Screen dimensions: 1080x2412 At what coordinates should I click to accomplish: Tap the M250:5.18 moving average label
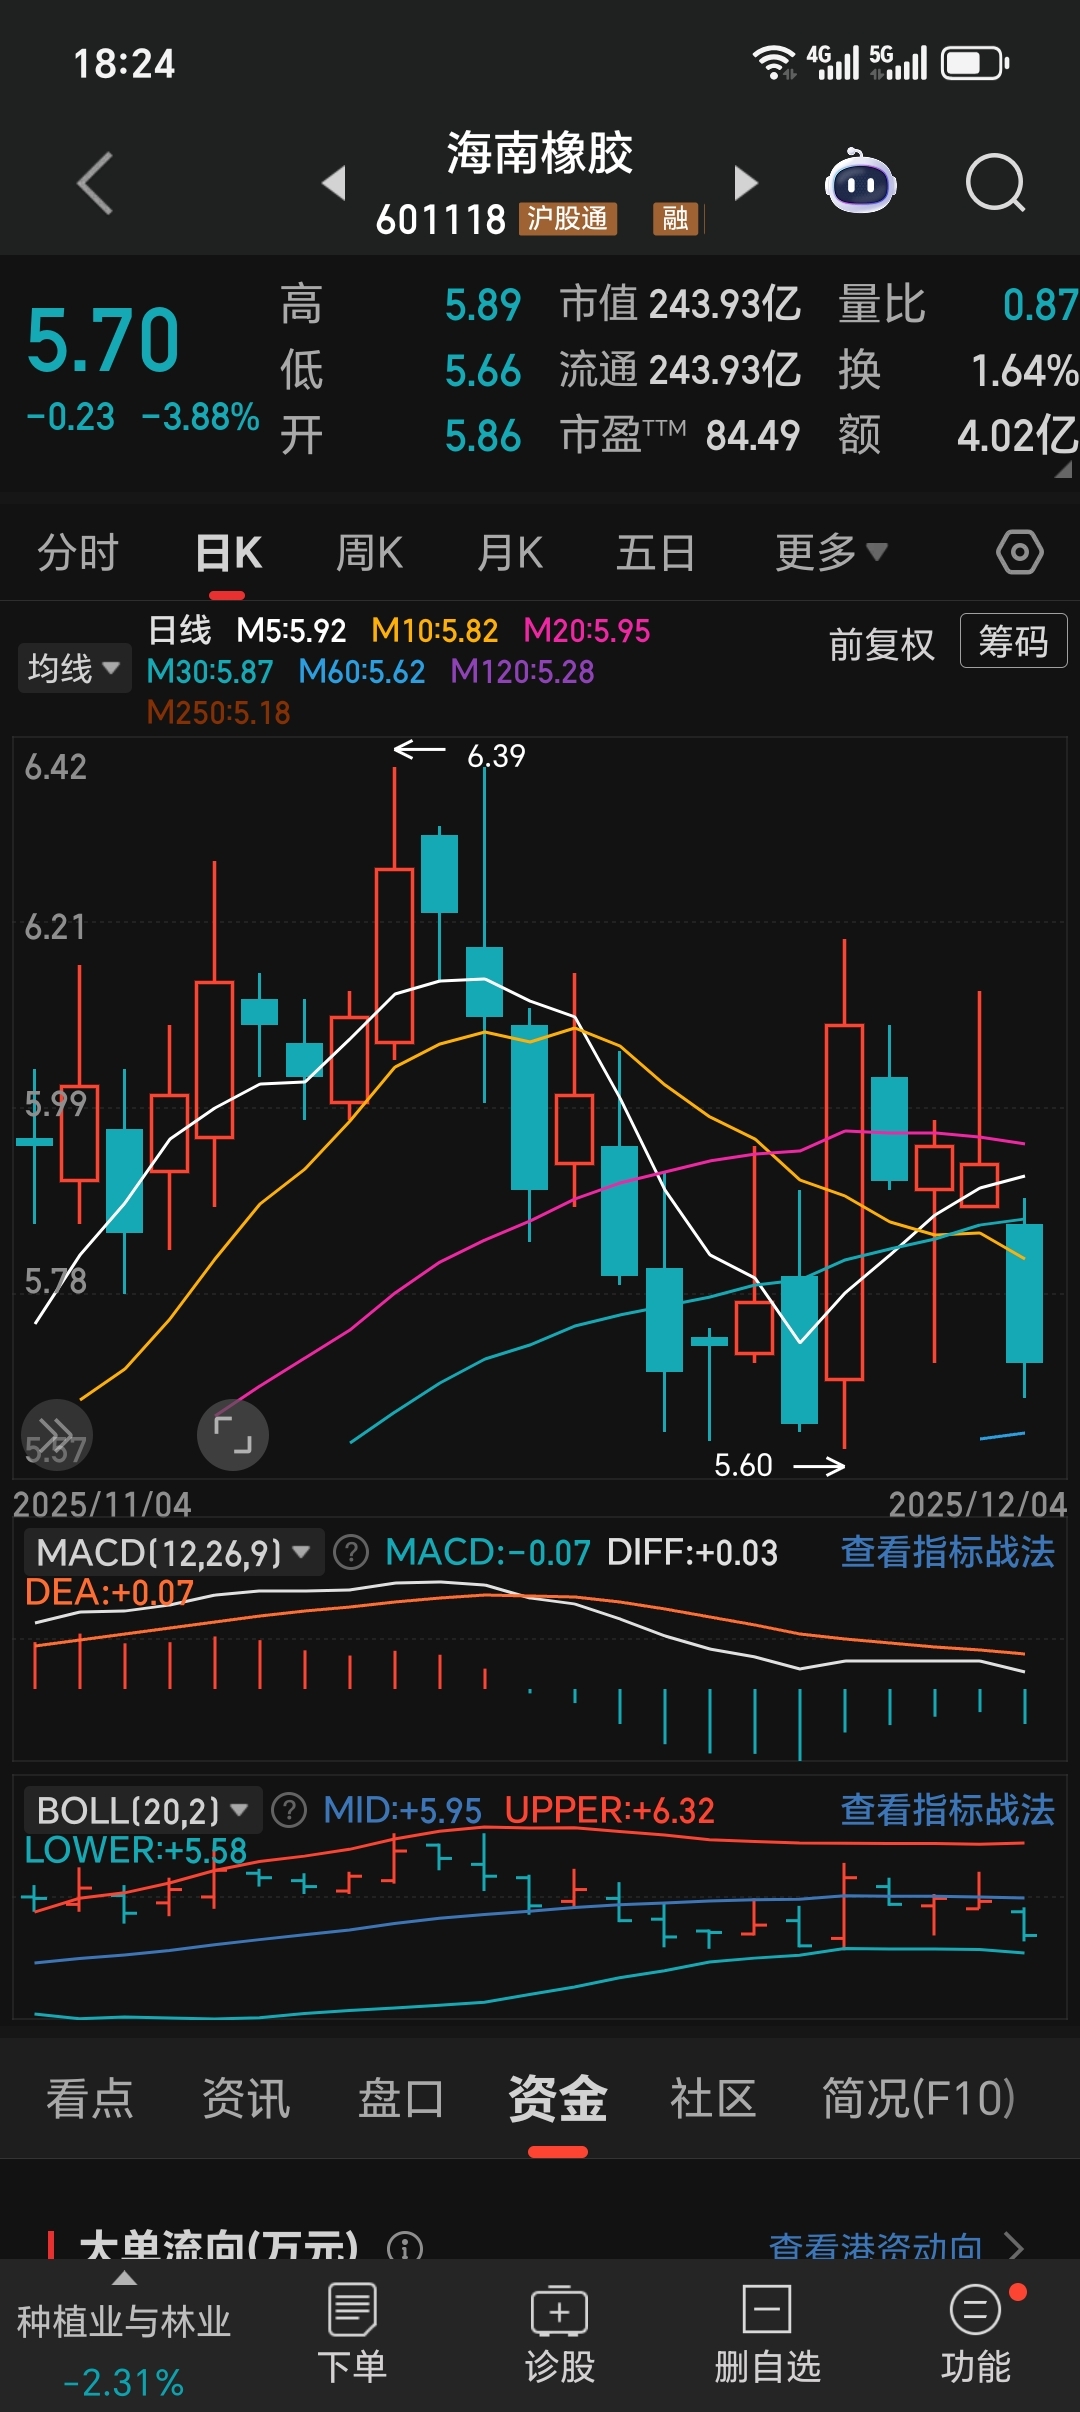[x=218, y=713]
